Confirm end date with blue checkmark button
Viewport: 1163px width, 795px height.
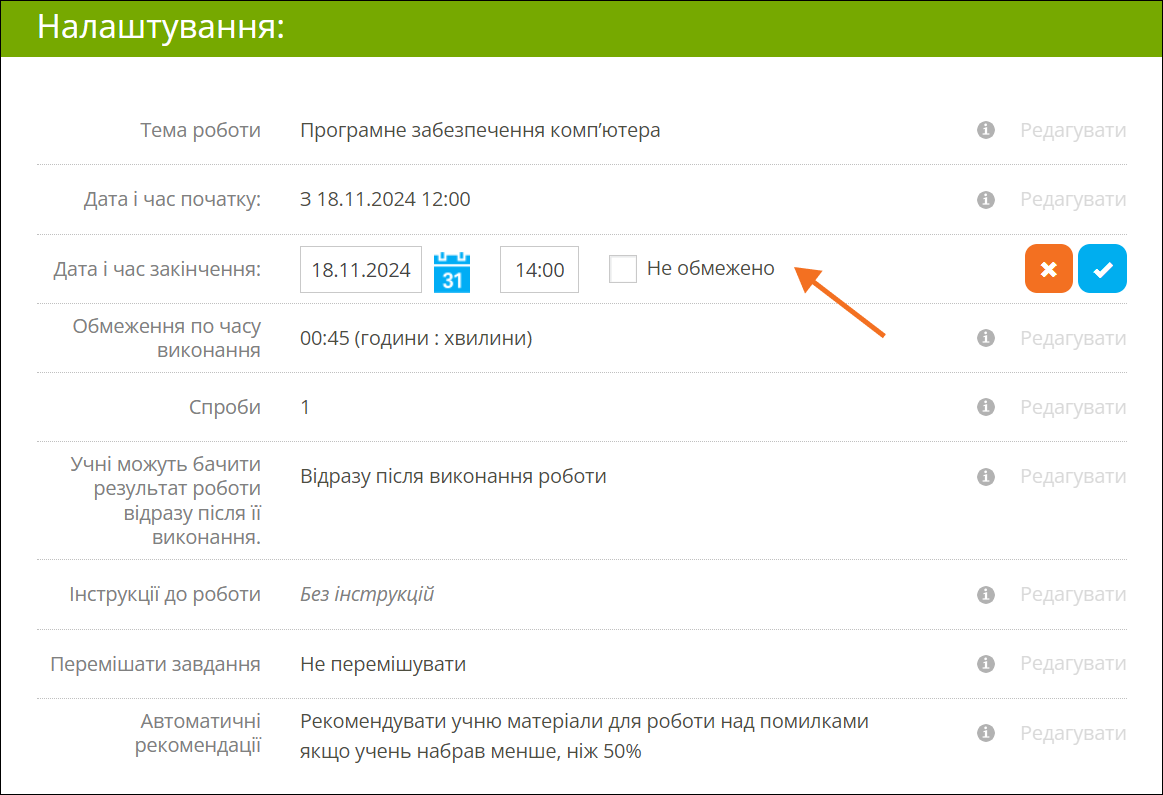[x=1102, y=269]
